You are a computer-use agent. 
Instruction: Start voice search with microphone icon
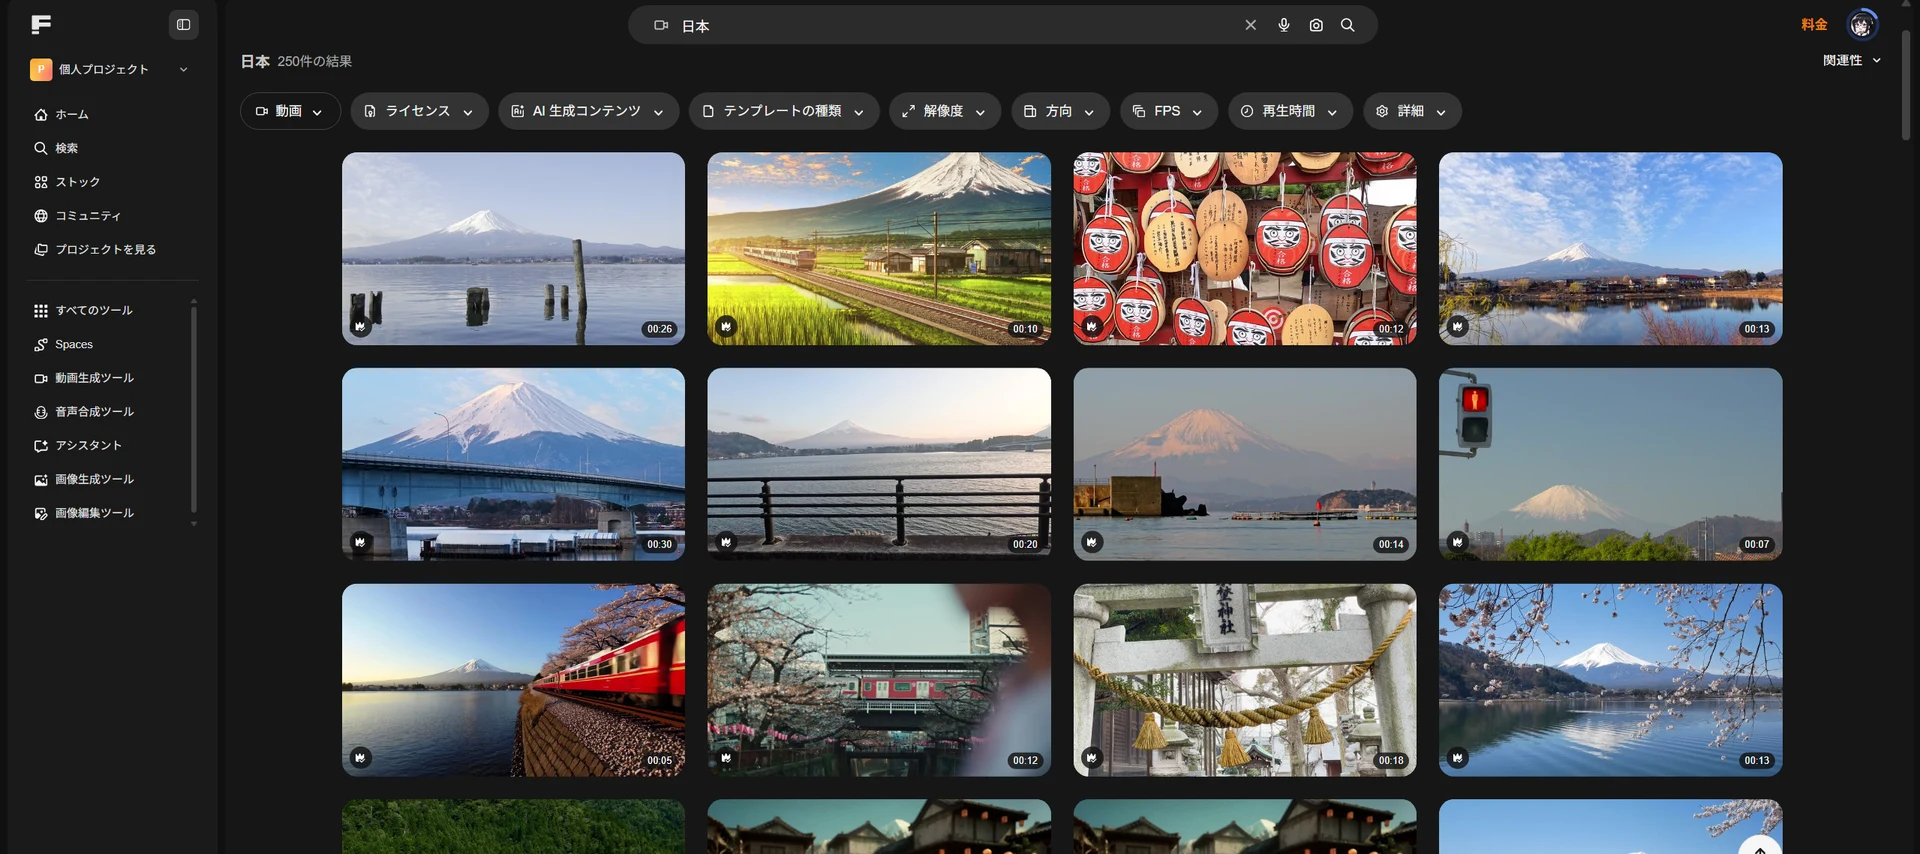[x=1284, y=25]
